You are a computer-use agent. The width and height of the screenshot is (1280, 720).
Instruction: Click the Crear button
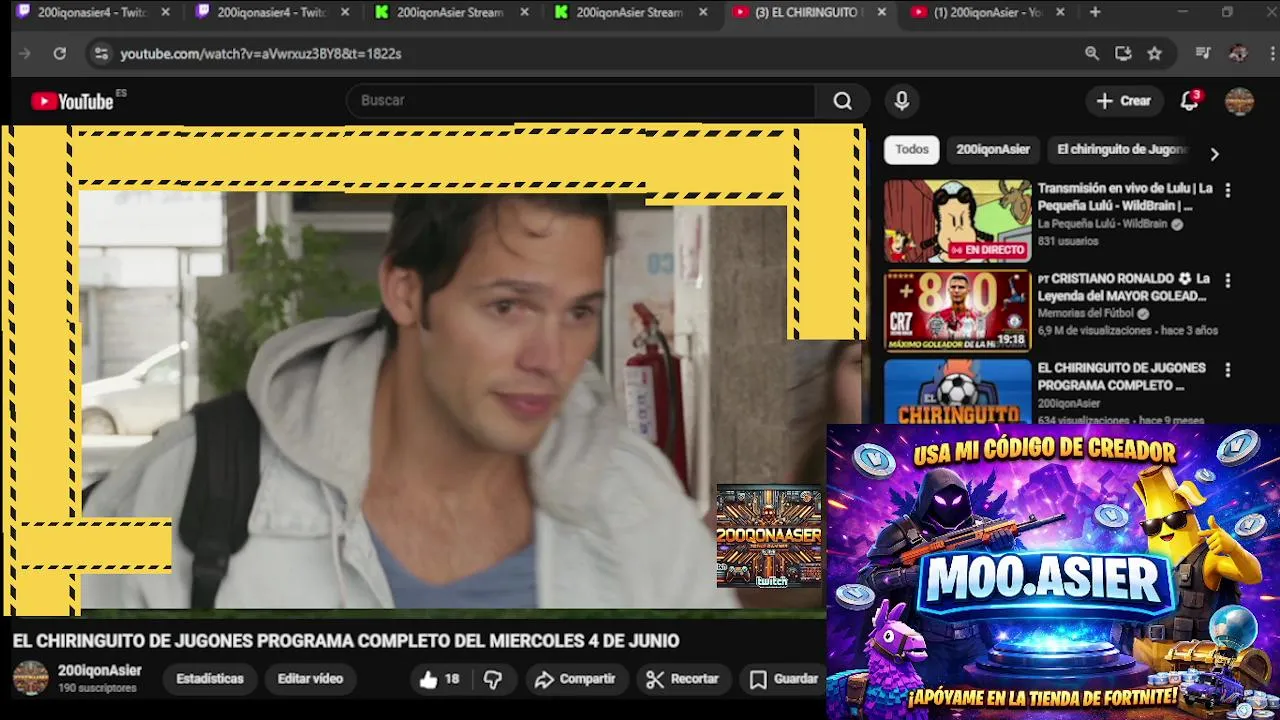1123,101
